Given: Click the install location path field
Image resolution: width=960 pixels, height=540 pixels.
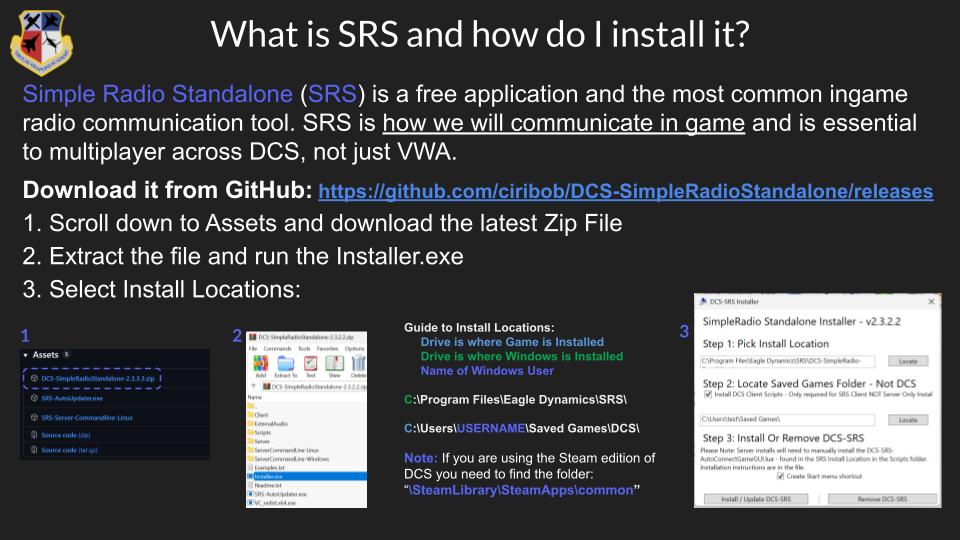Looking at the screenshot, I should tap(787, 361).
